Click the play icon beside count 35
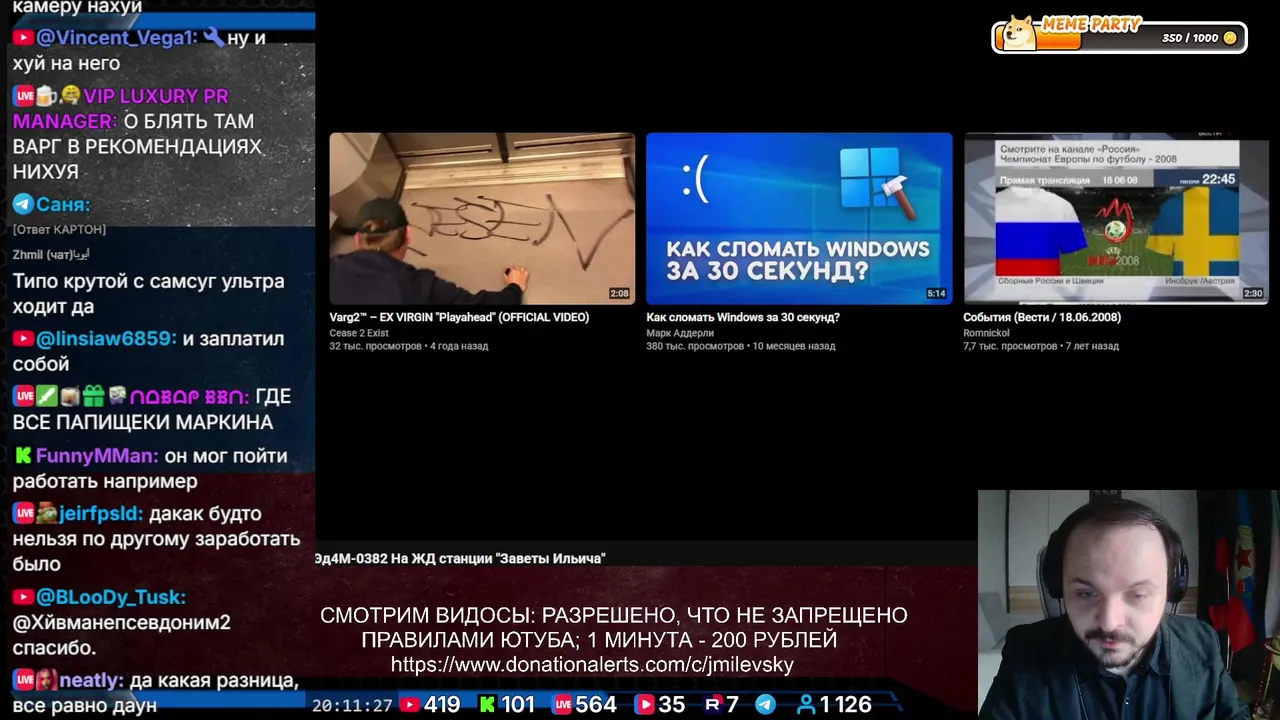 click(x=644, y=704)
